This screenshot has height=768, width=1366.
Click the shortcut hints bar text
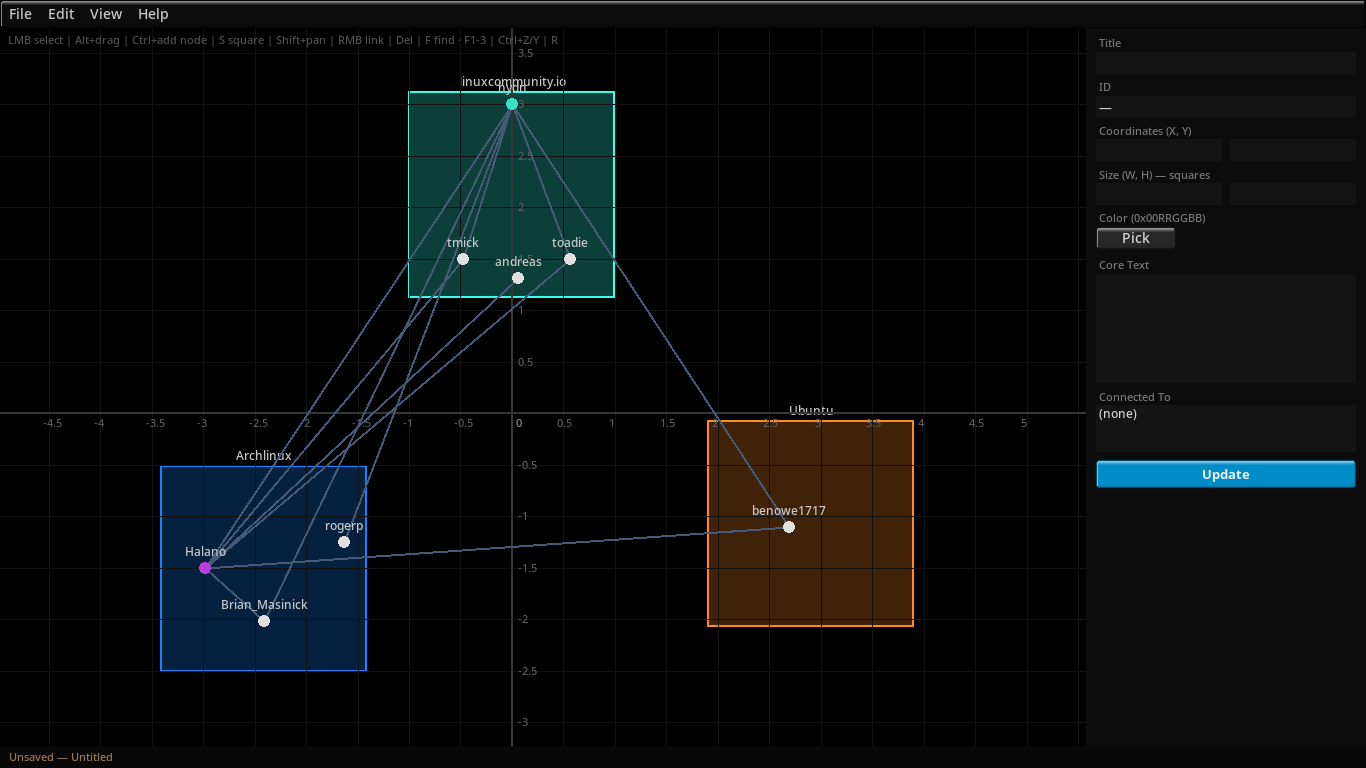[283, 41]
